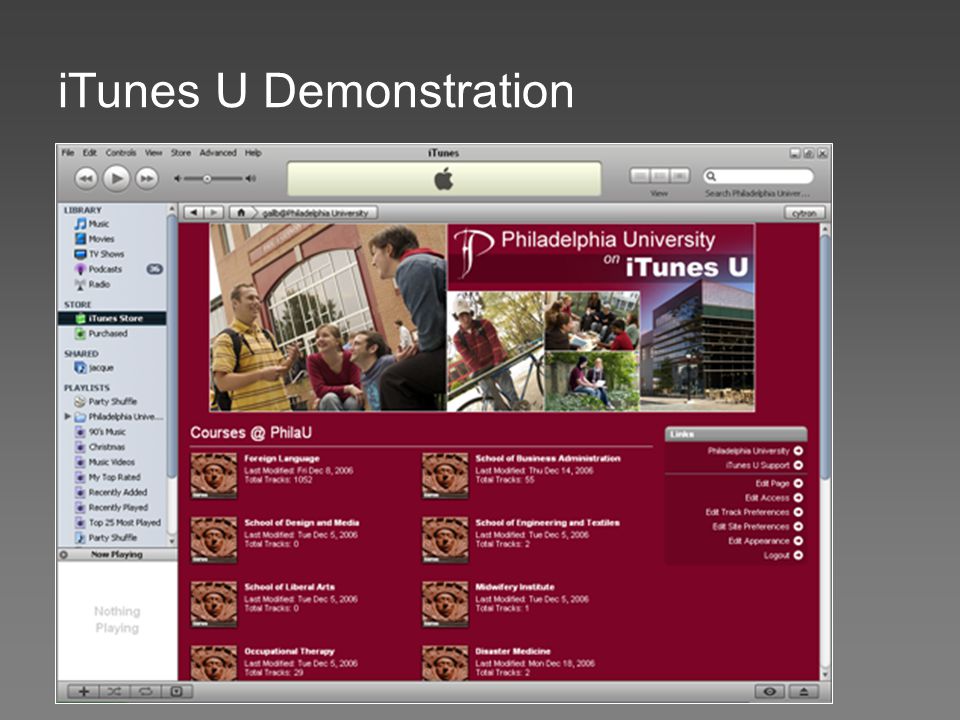Click the Edit Access arrow icon
960x720 pixels.
pos(798,498)
